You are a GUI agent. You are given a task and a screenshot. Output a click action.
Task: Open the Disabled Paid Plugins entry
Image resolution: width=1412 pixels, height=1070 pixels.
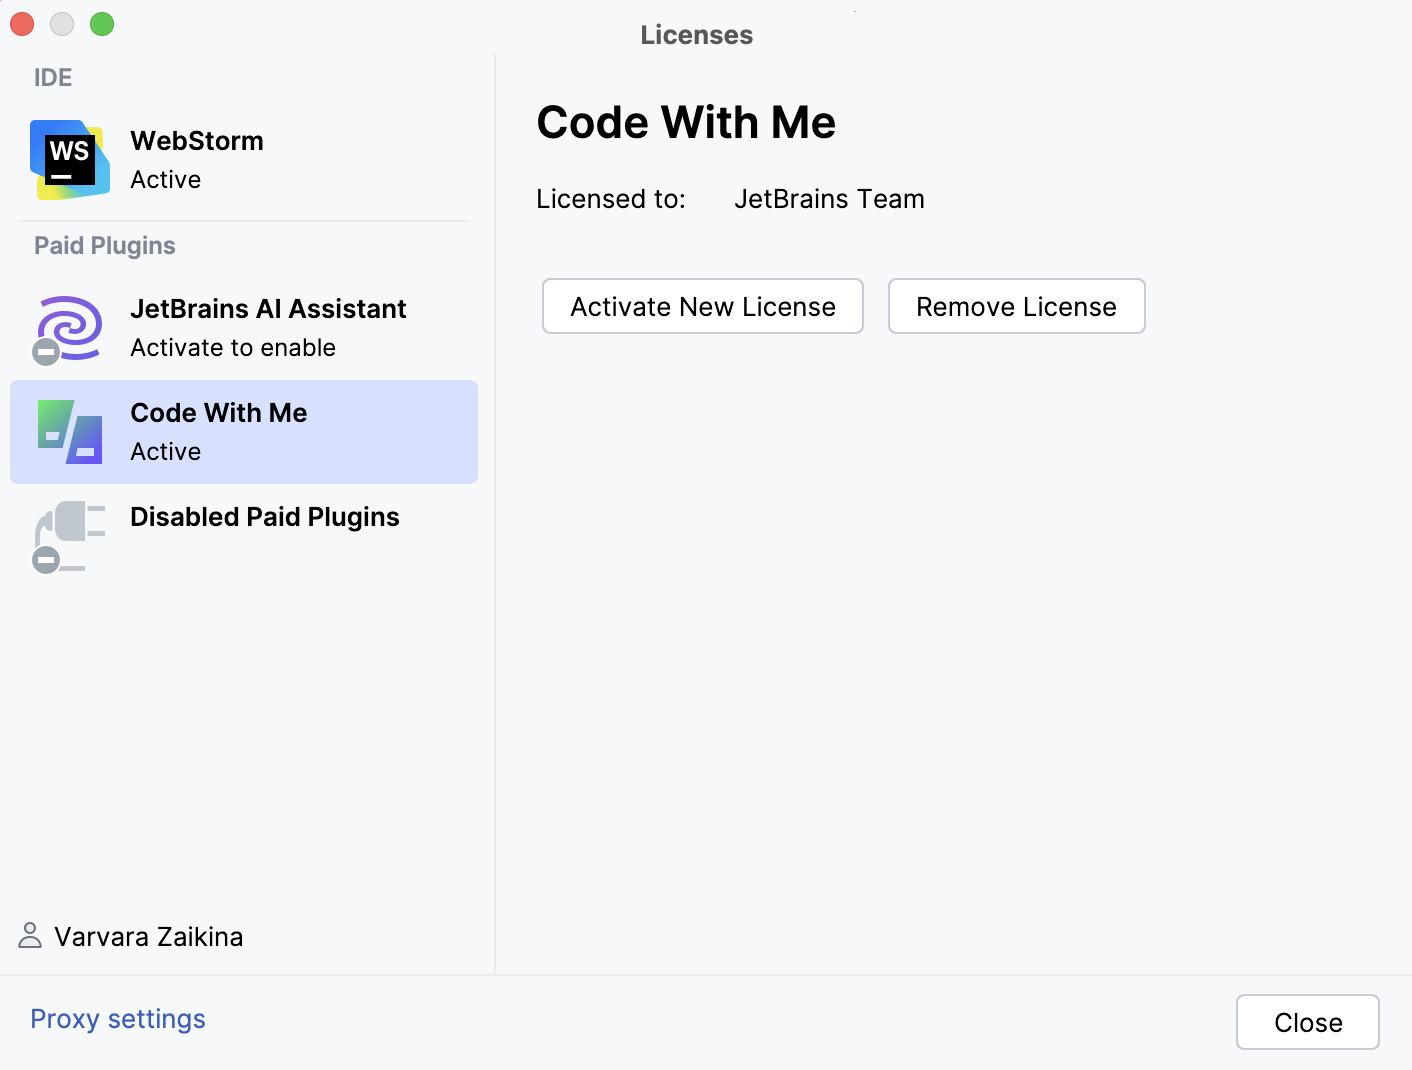265,517
